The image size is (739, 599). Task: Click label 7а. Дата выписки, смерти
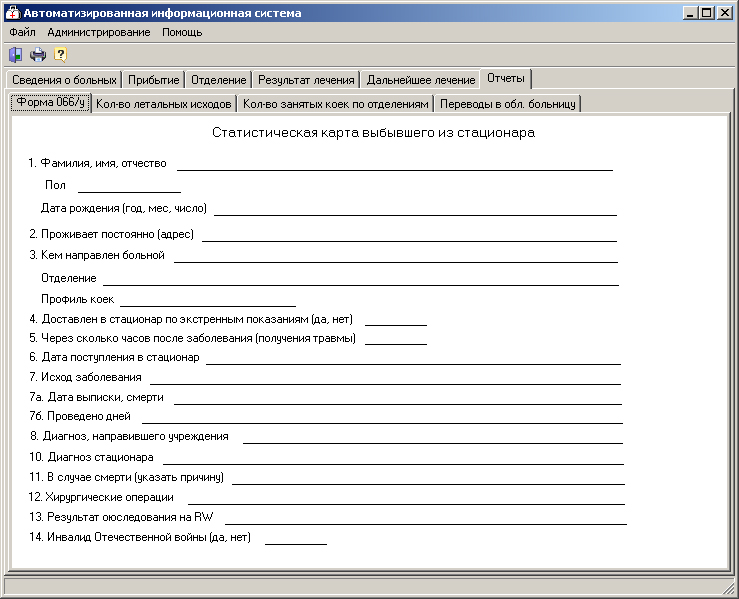[96, 397]
